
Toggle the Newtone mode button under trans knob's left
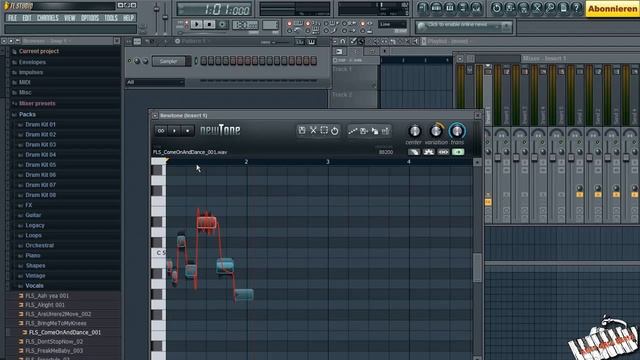coord(443,152)
